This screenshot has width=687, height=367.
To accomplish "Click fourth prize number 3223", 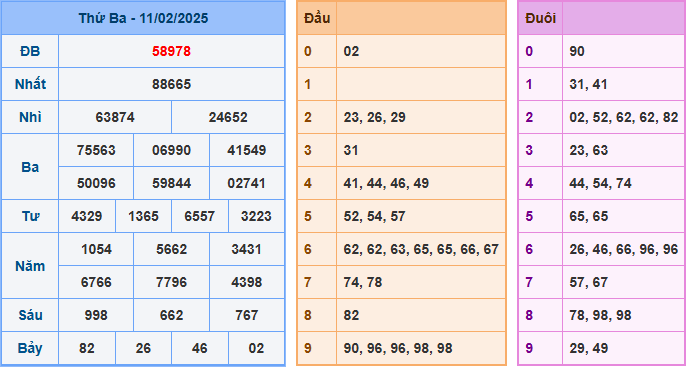I will click(x=256, y=216).
